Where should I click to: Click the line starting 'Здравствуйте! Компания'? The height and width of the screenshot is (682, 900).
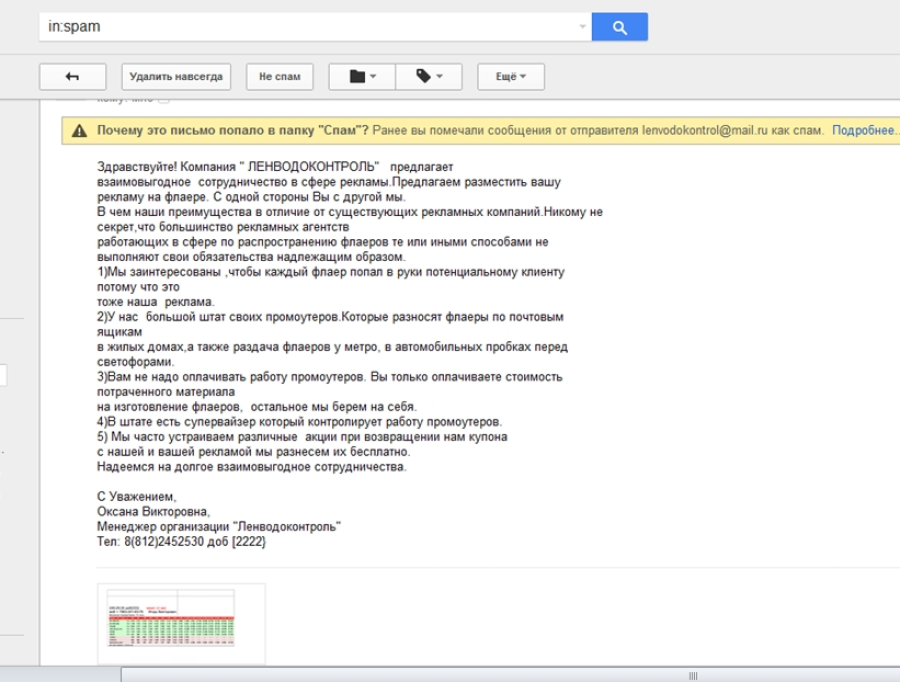tap(275, 167)
